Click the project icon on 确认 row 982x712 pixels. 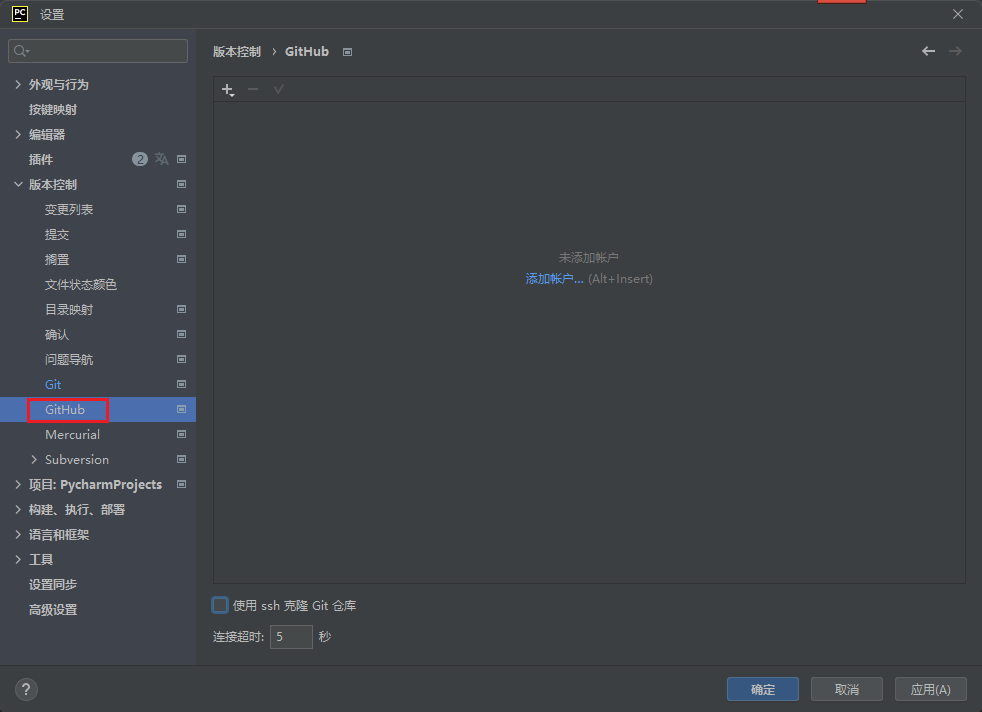(x=182, y=334)
